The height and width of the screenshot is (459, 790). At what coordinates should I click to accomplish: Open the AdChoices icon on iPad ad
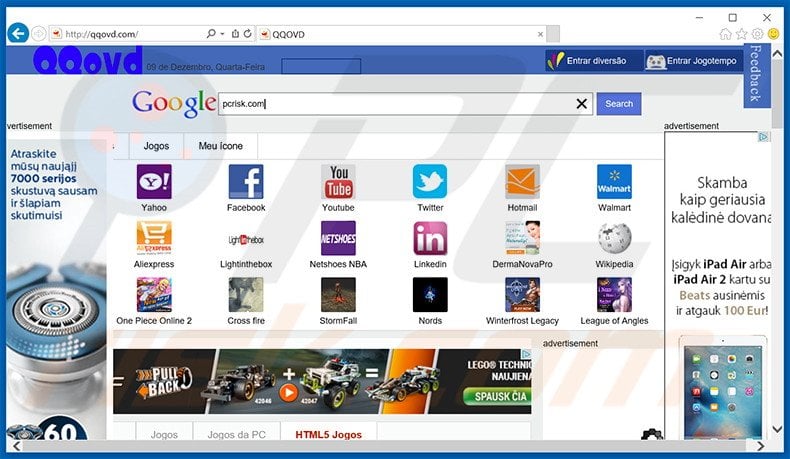763,137
